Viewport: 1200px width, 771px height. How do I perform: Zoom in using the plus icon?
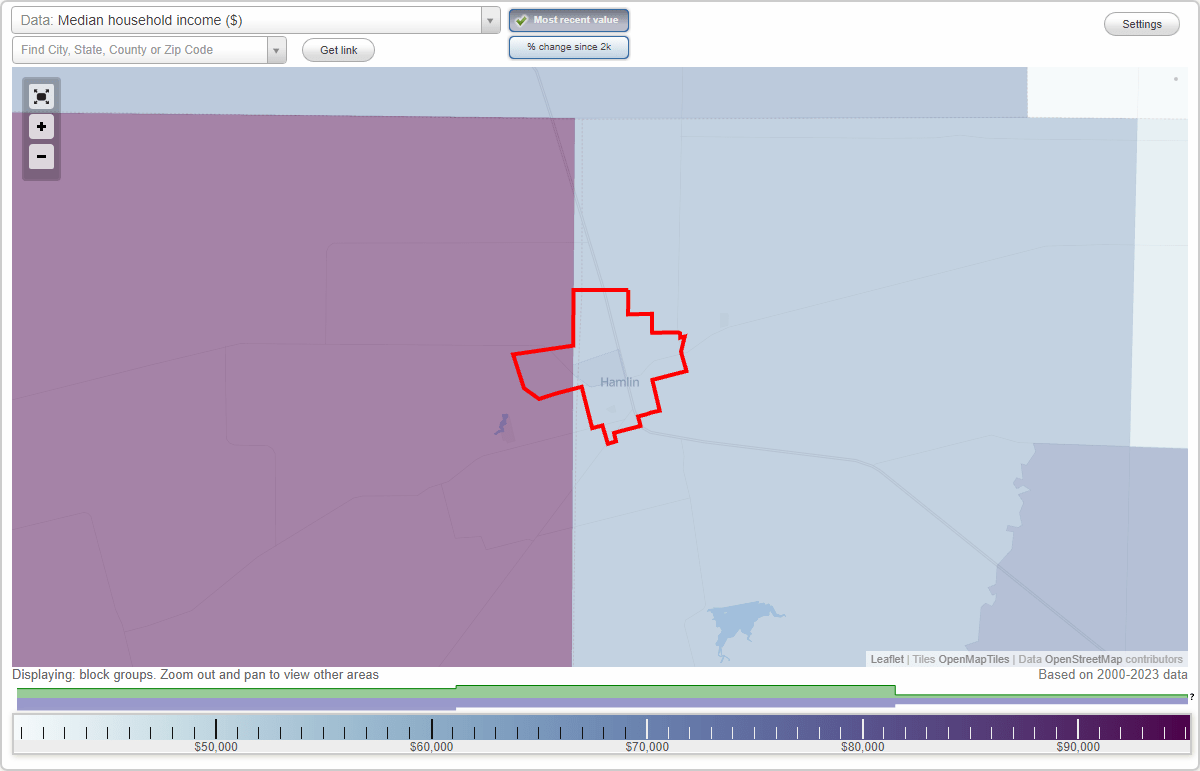[41, 127]
